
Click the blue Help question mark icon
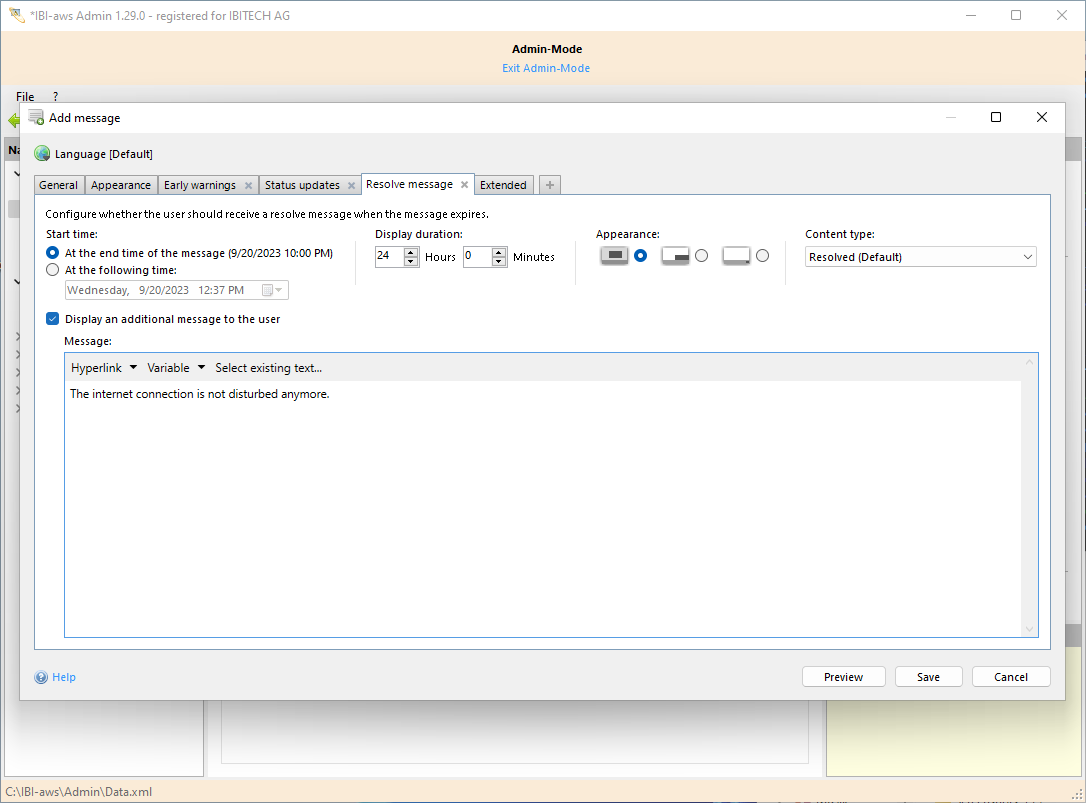coord(41,677)
